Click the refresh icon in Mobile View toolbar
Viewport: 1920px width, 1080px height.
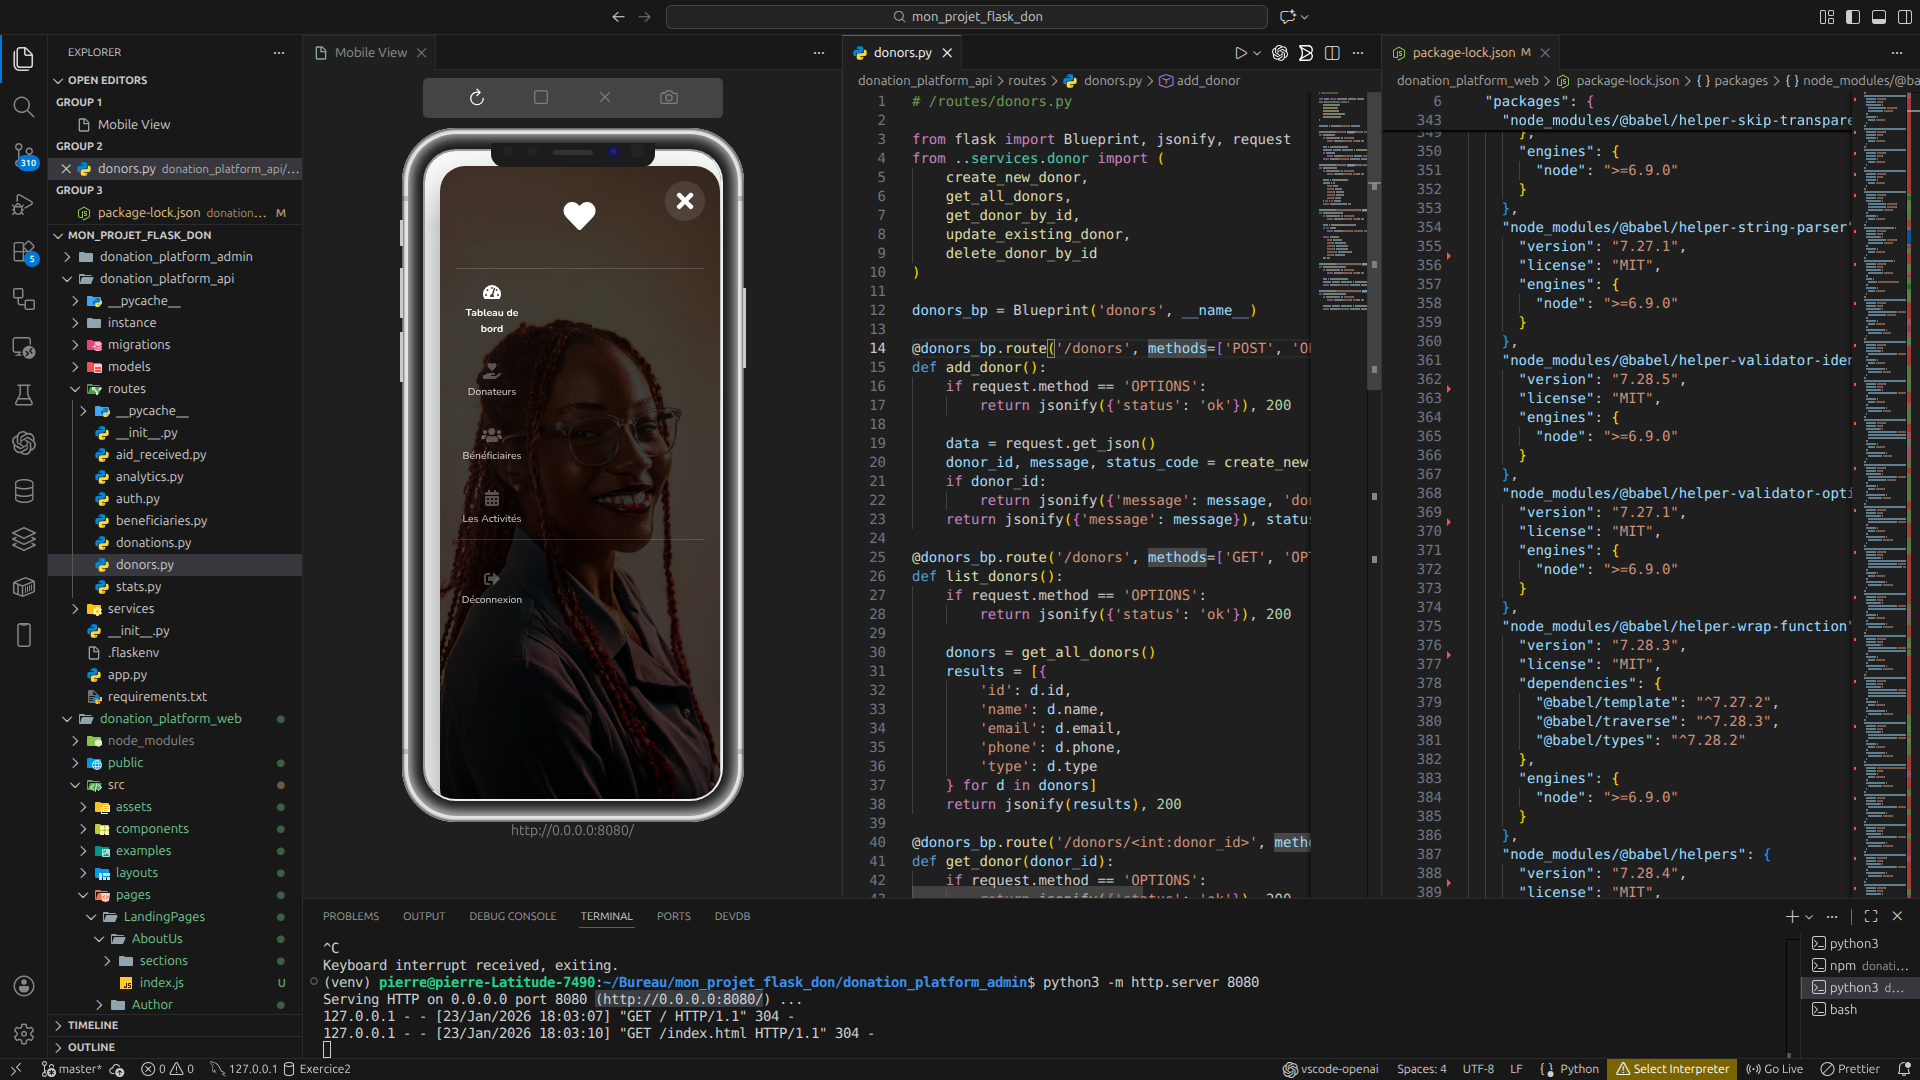(x=477, y=97)
